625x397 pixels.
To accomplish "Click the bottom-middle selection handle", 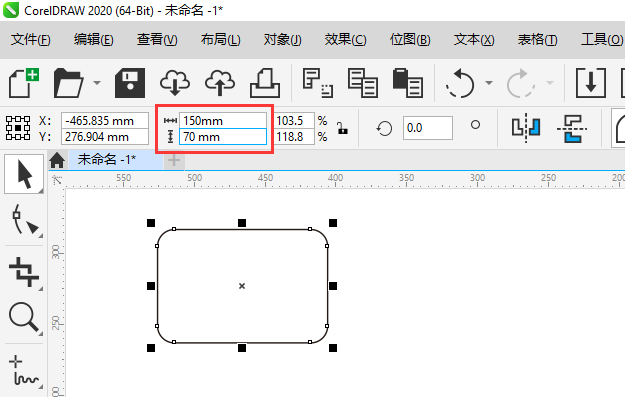I will [x=242, y=348].
